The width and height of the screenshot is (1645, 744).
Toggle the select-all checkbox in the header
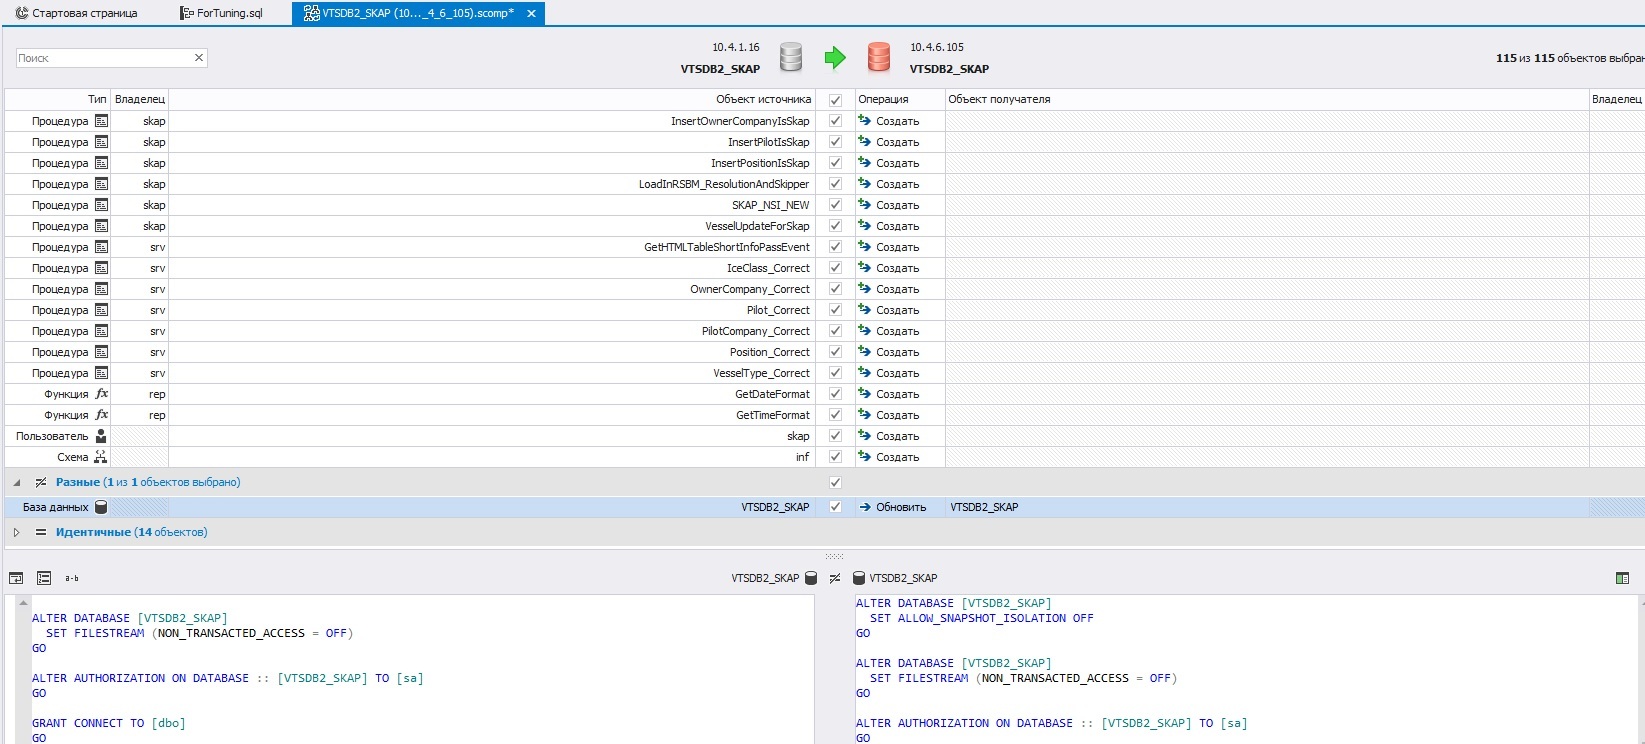pyautogui.click(x=835, y=100)
